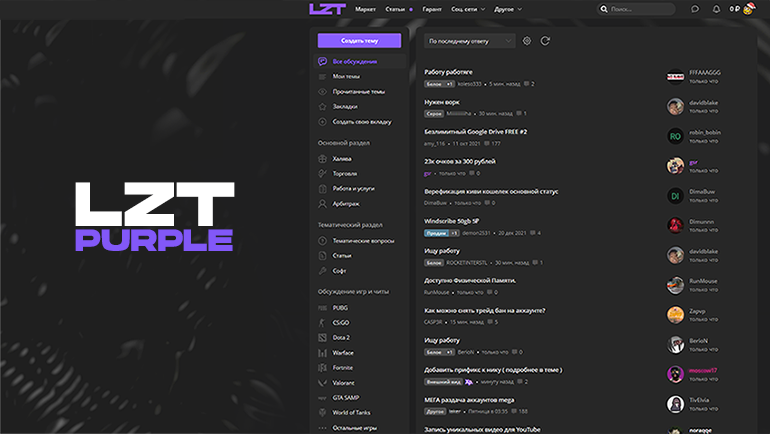Expand the Соц. сети dropdown
This screenshot has height=434, width=770.
pos(468,9)
